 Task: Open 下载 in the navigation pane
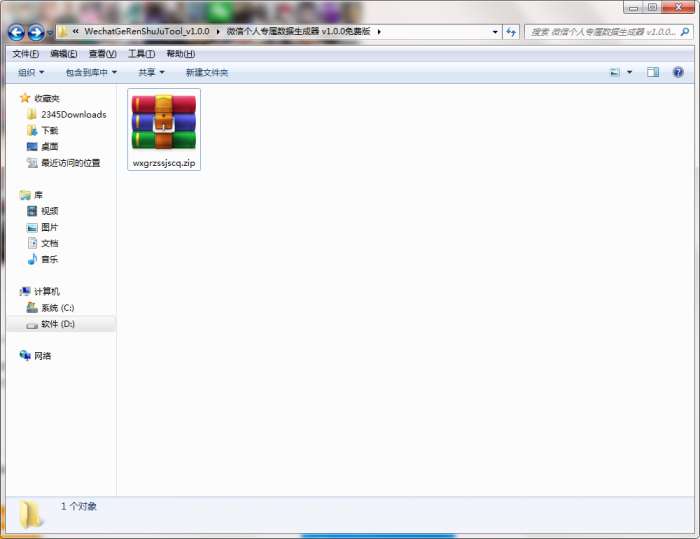pyautogui.click(x=50, y=130)
